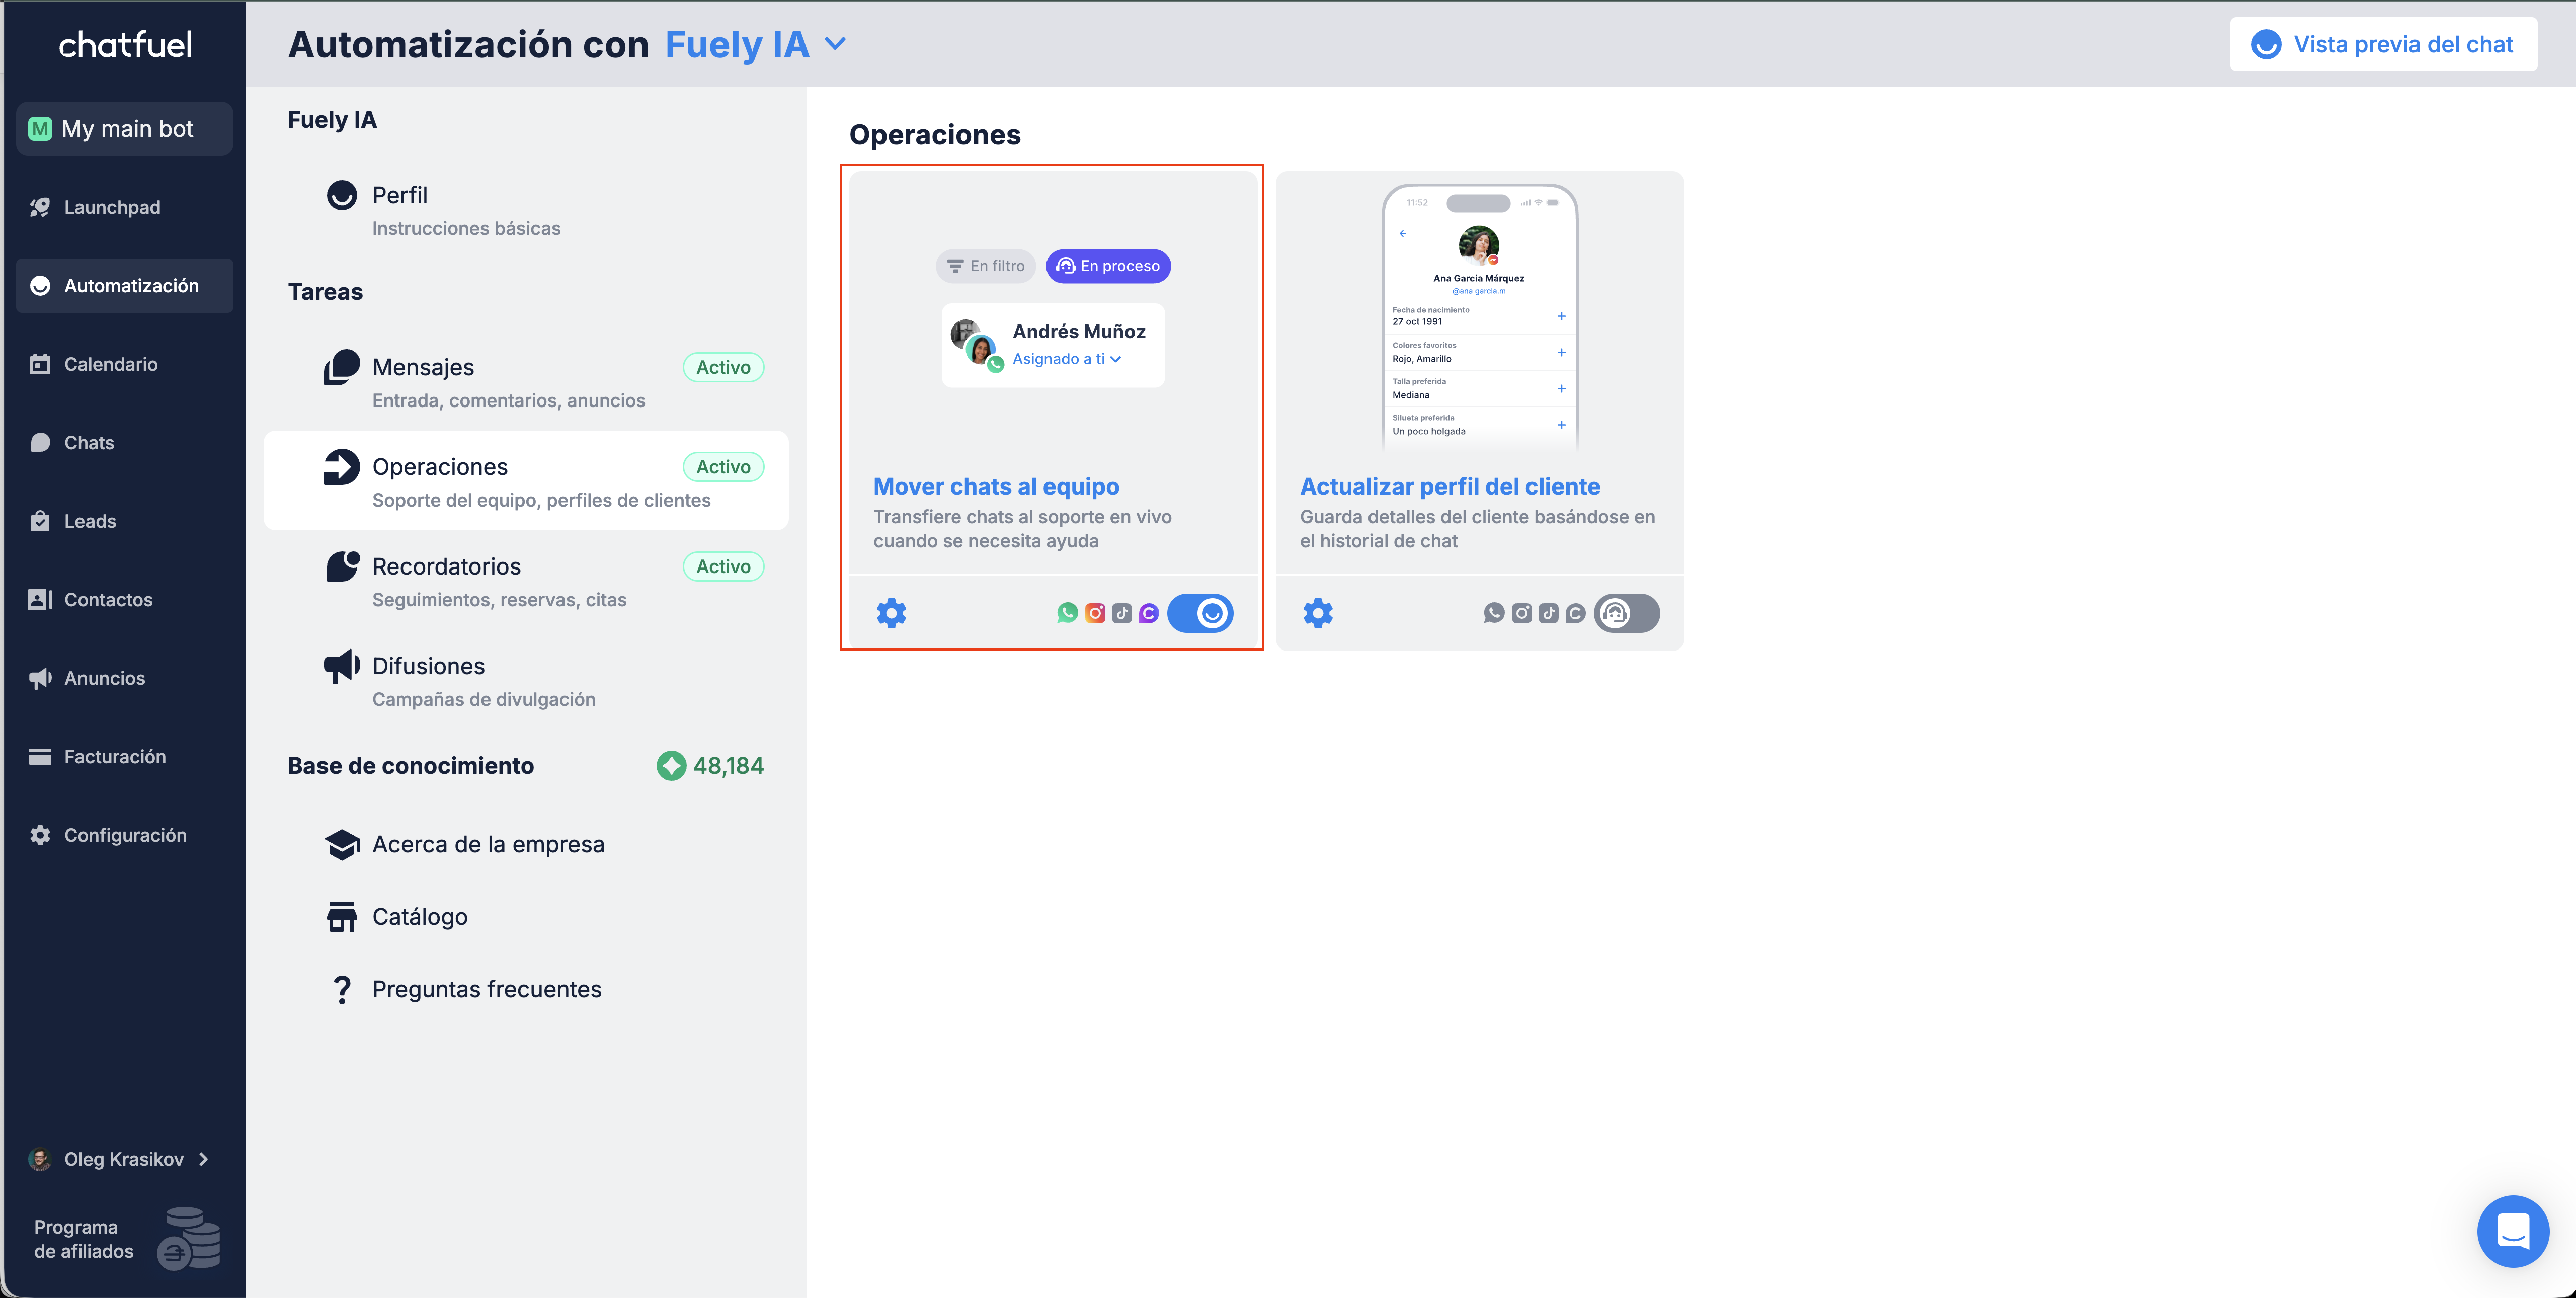
Task: Click the My main bot selector
Action: 125,129
